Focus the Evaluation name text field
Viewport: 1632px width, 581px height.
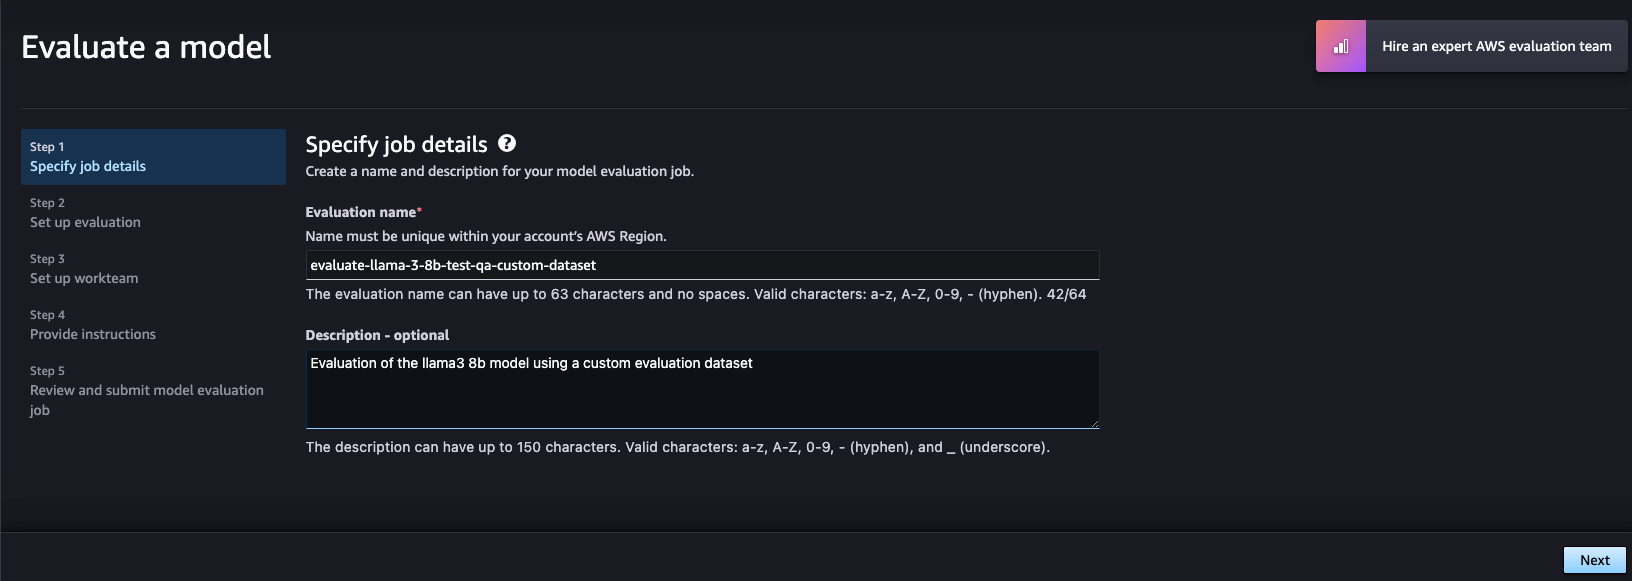[x=702, y=265]
